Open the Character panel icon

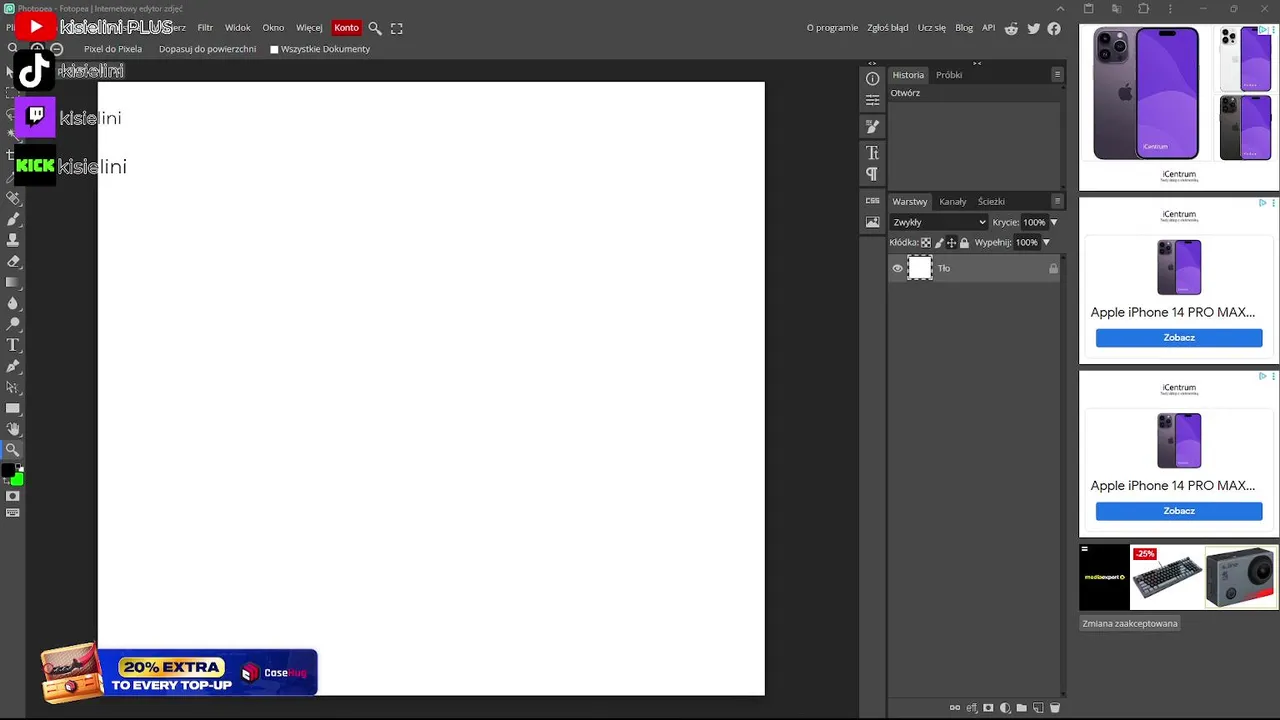(872, 153)
